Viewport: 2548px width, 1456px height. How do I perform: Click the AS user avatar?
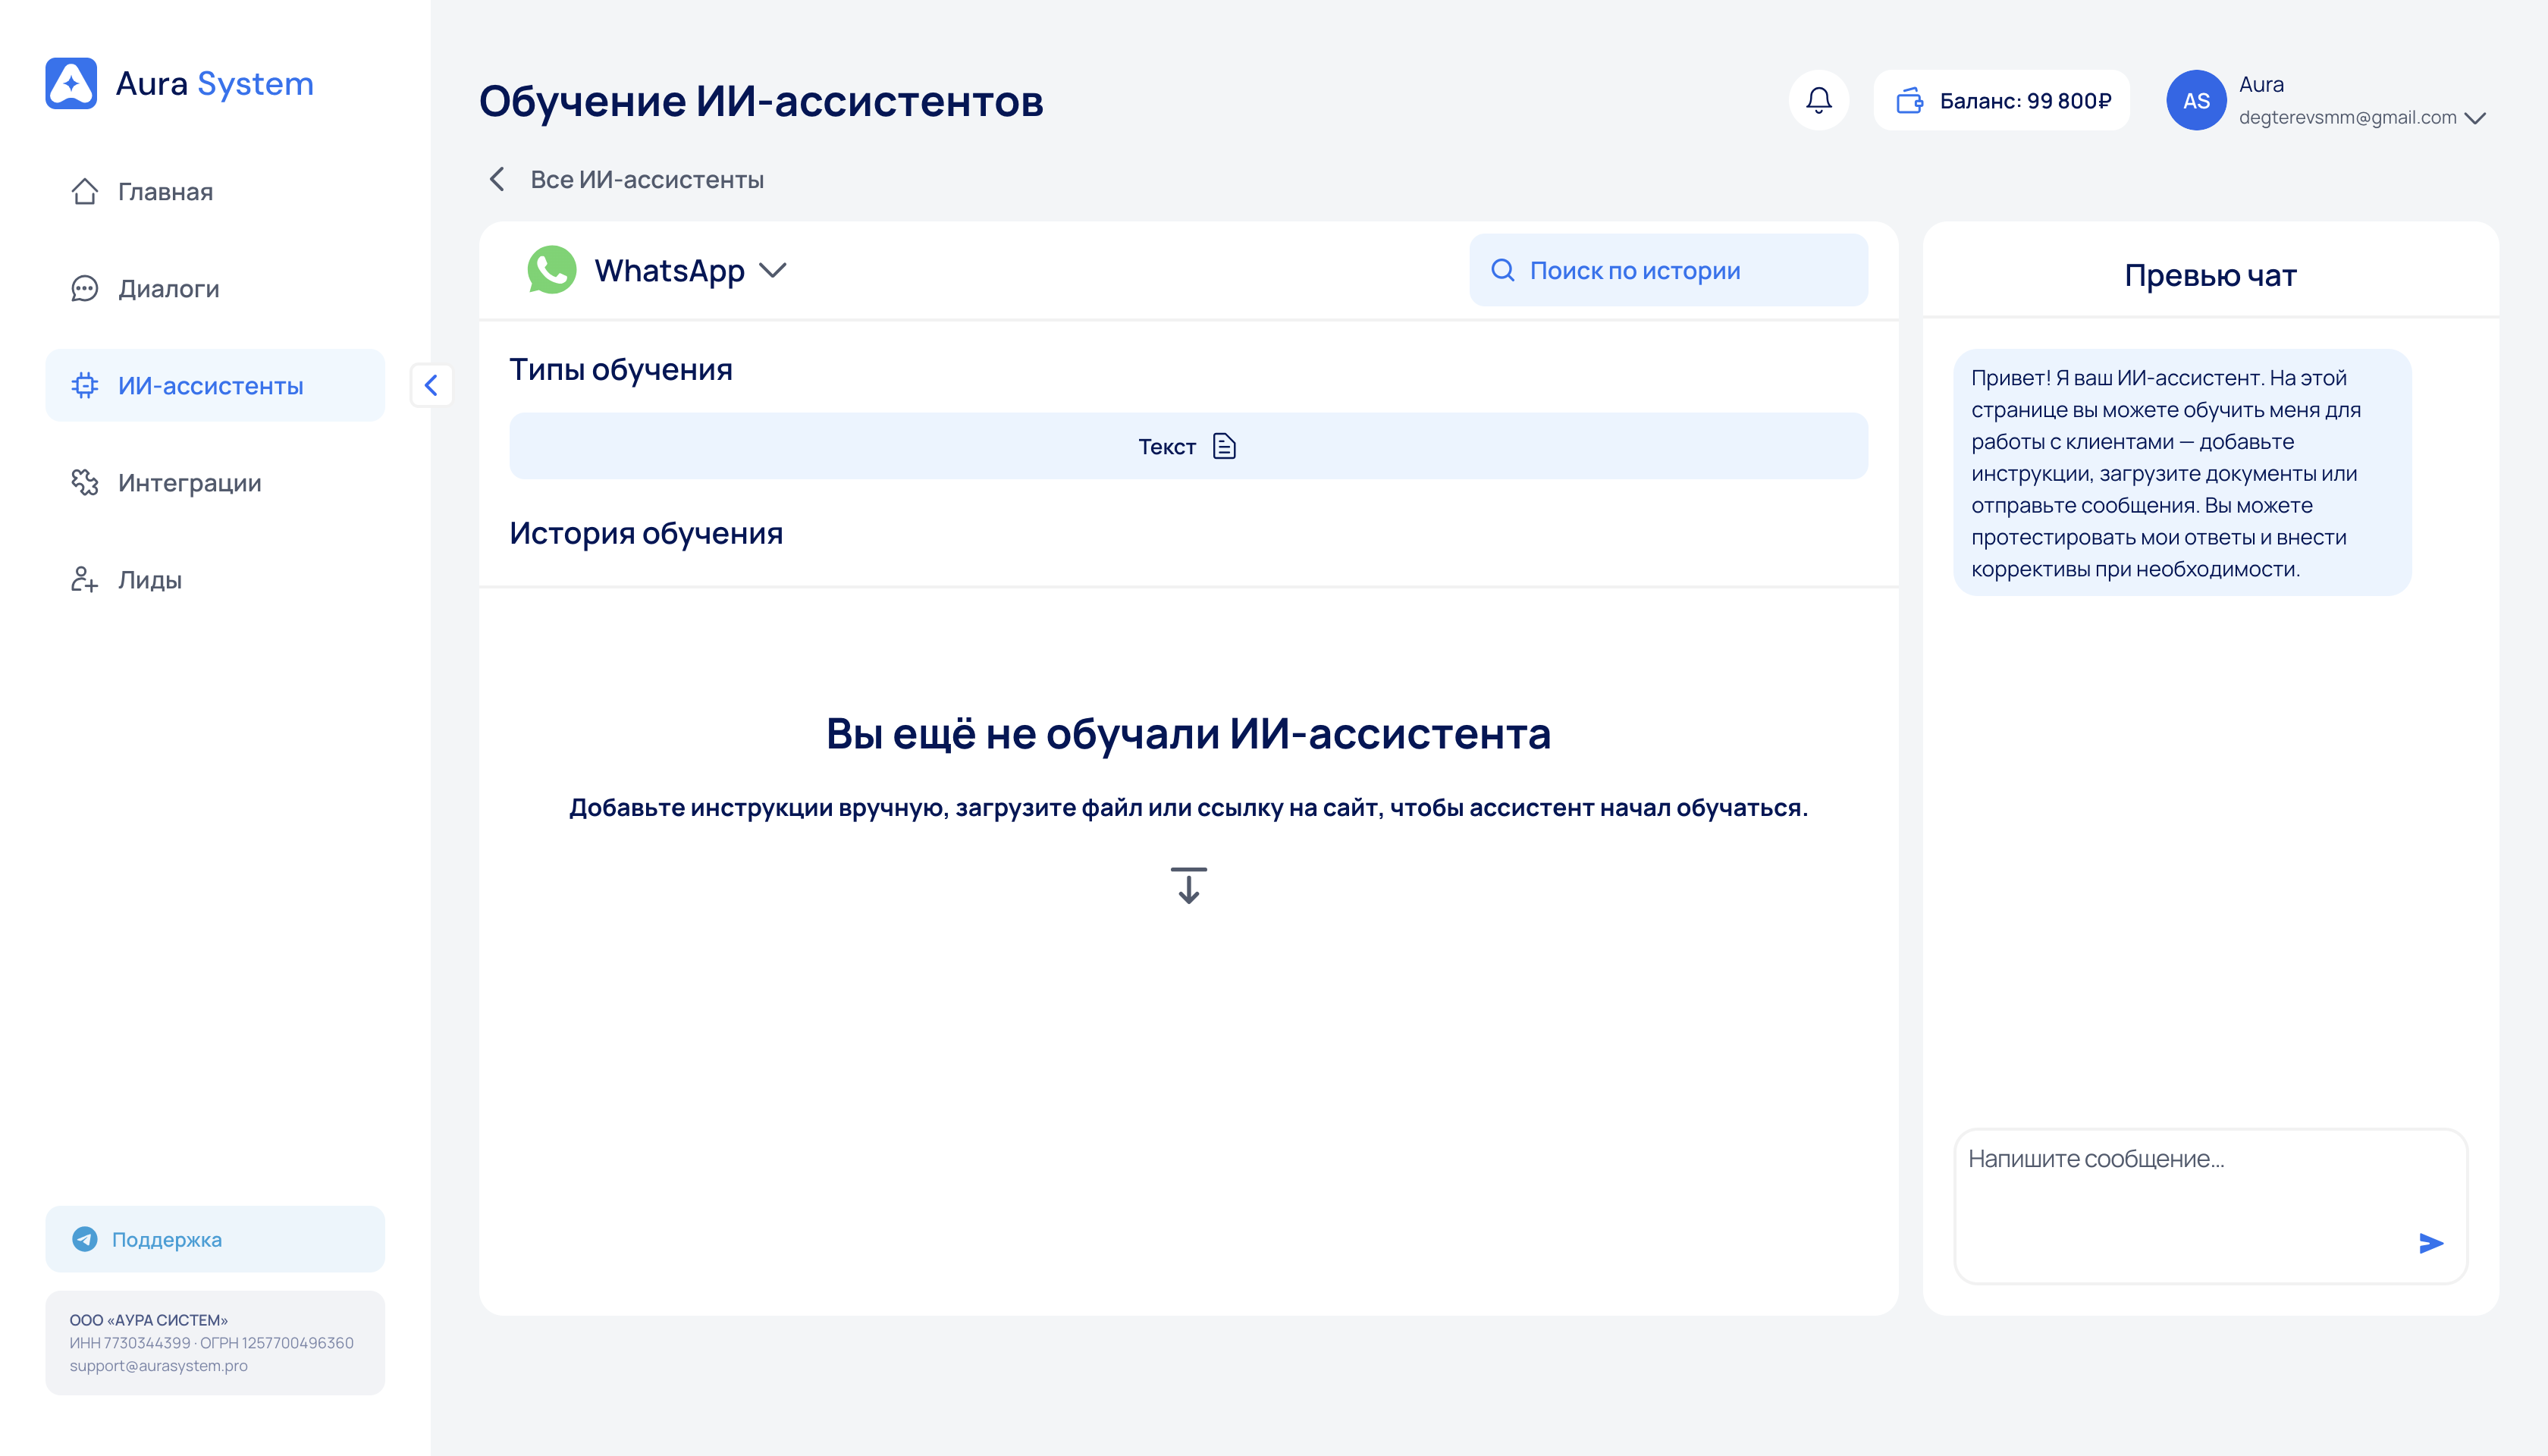tap(2195, 100)
